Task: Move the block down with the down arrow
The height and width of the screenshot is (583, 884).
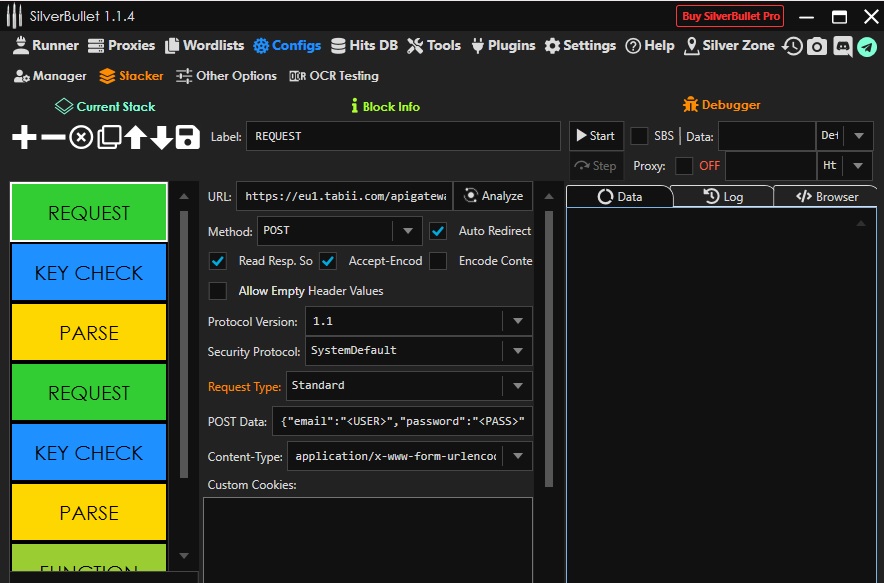Action: [x=161, y=137]
